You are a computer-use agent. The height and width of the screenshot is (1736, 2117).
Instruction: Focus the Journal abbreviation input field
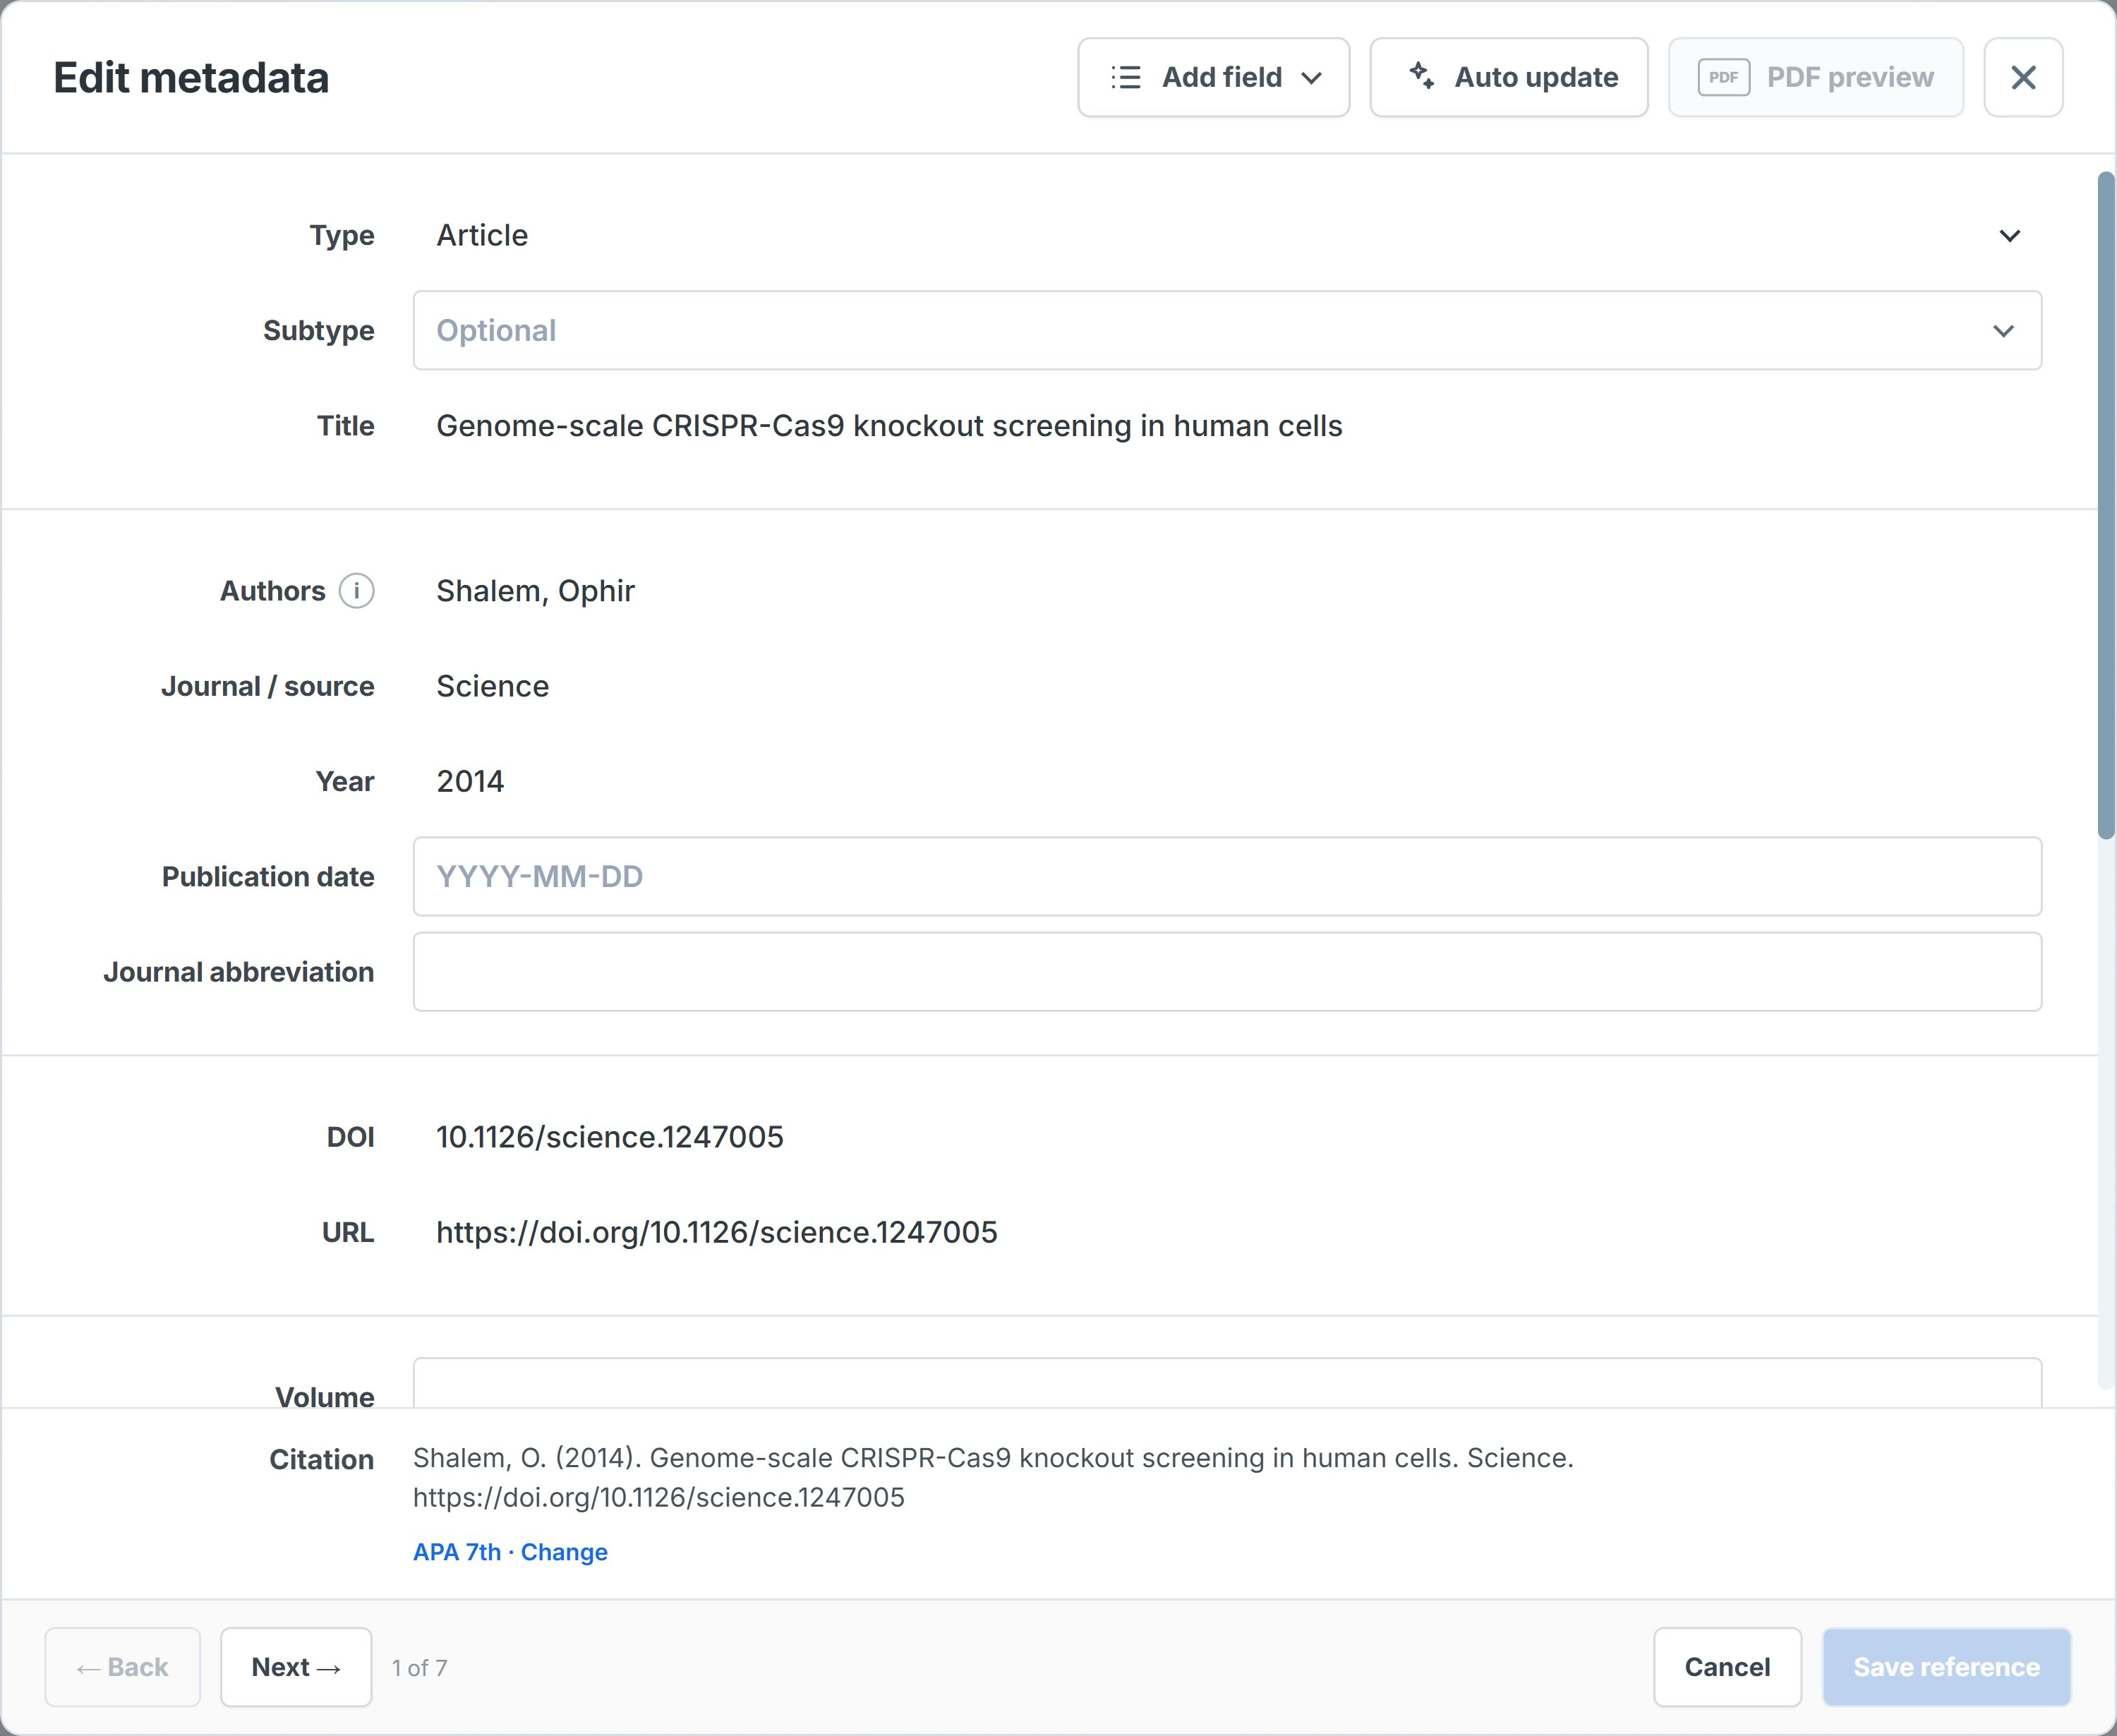coord(1227,972)
